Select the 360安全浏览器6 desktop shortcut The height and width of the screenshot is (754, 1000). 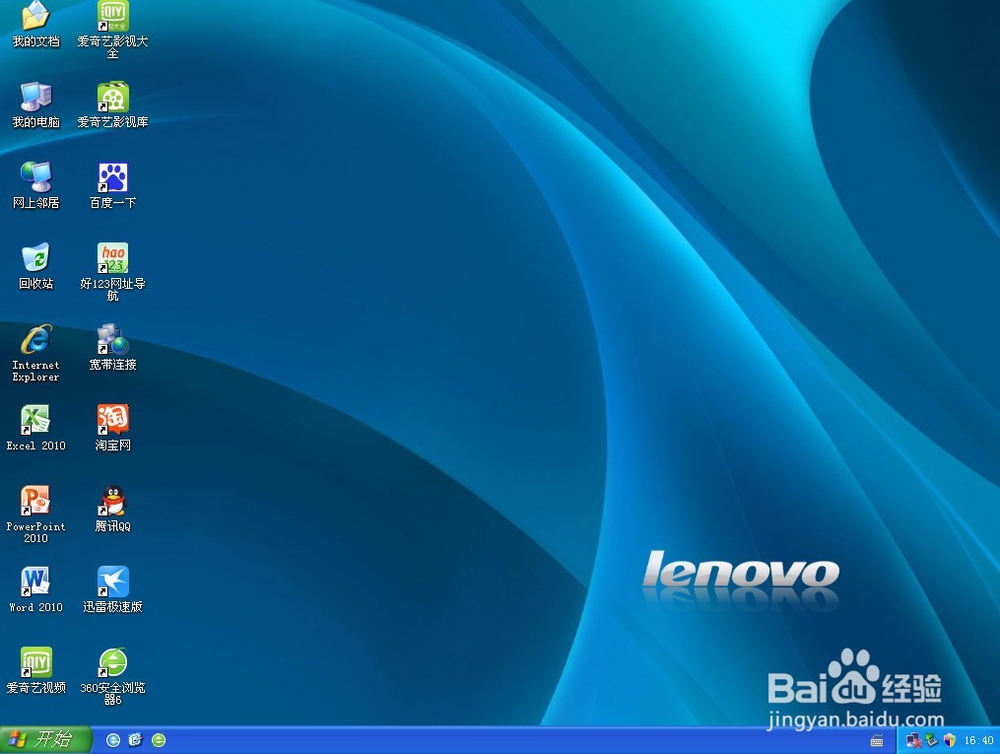pos(113,662)
